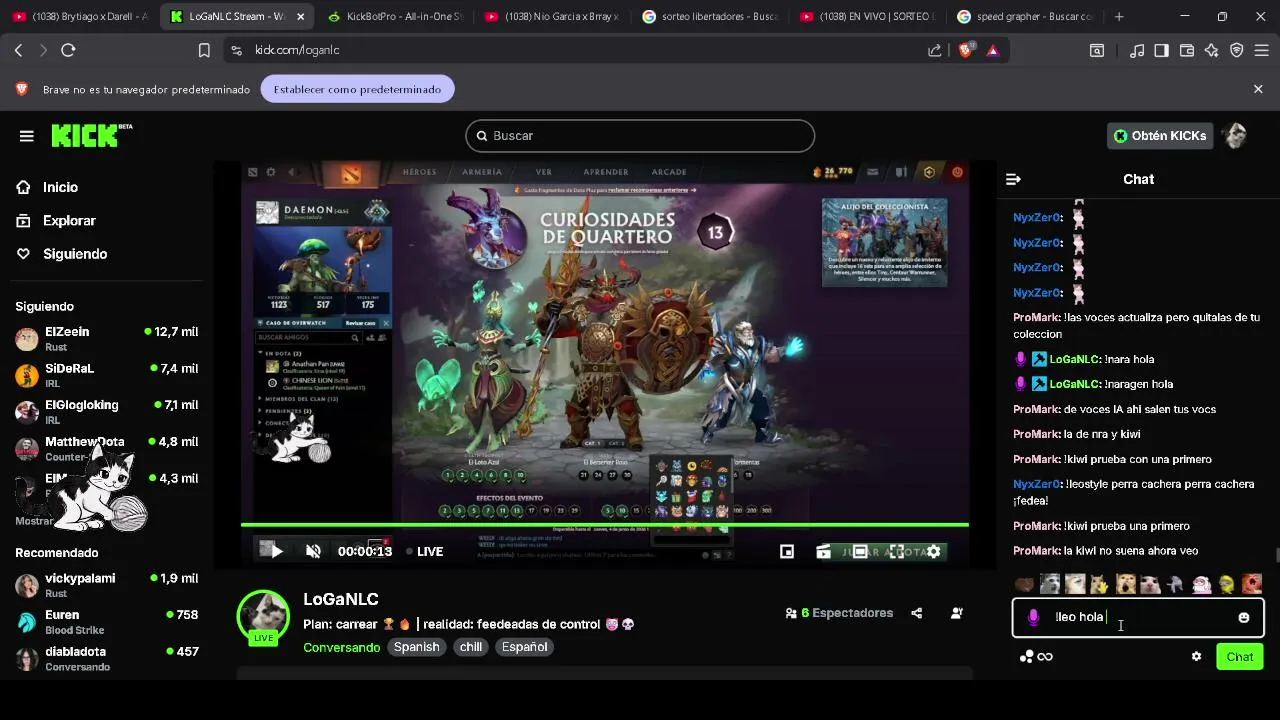Switch to sorteo libertadores tab

[x=709, y=17]
